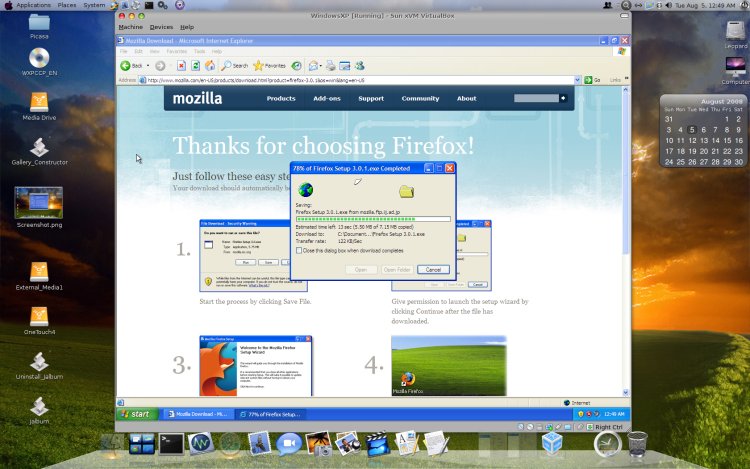
Task: Open the Products tab on the mozilla page
Action: pyautogui.click(x=281, y=98)
